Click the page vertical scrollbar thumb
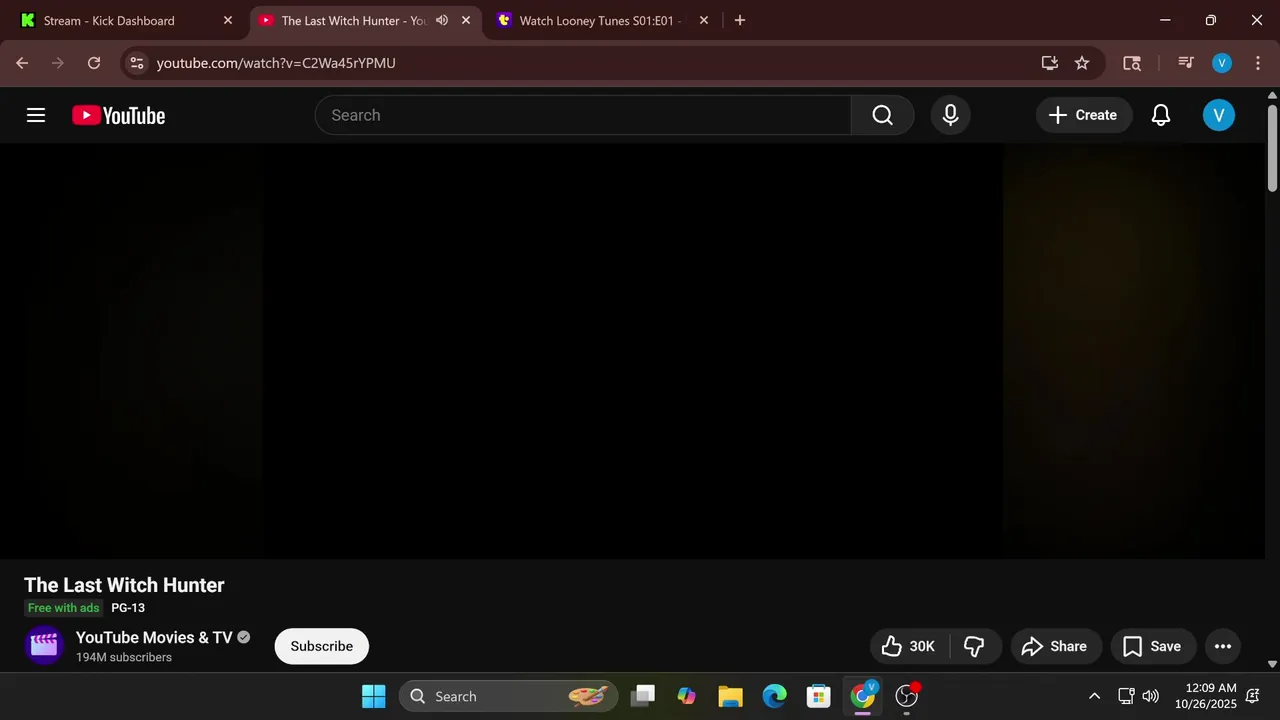This screenshot has height=720, width=1280. pos(1272,146)
